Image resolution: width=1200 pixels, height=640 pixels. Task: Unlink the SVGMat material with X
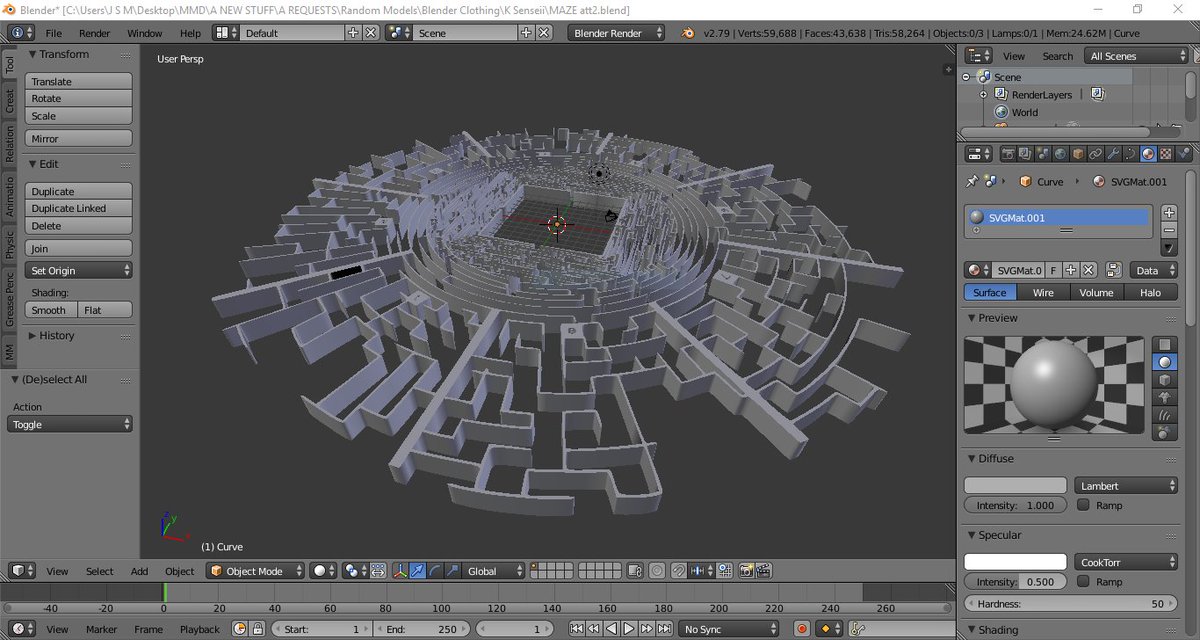1088,270
